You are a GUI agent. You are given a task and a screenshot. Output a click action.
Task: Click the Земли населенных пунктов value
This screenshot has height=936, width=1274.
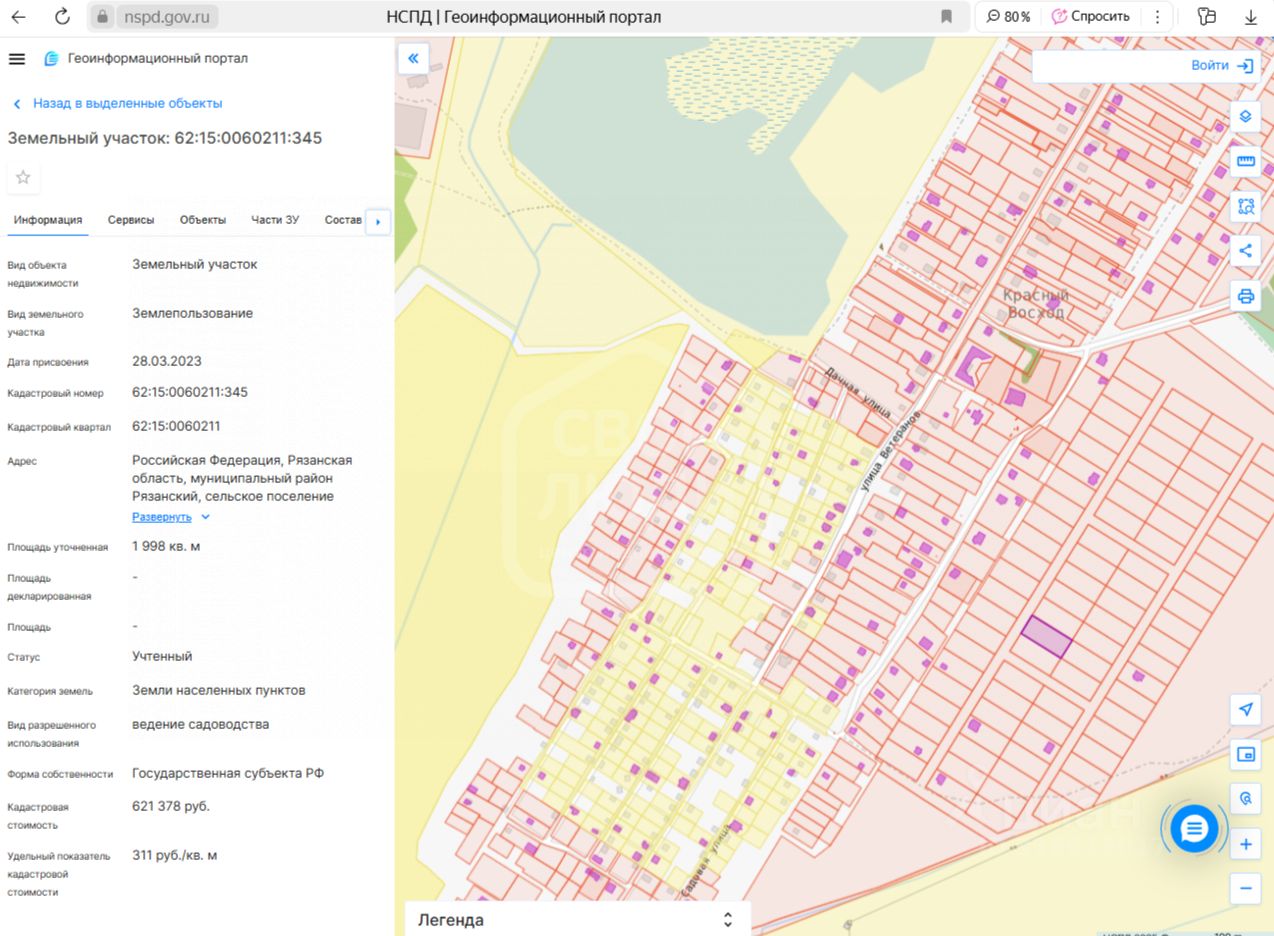pos(219,690)
